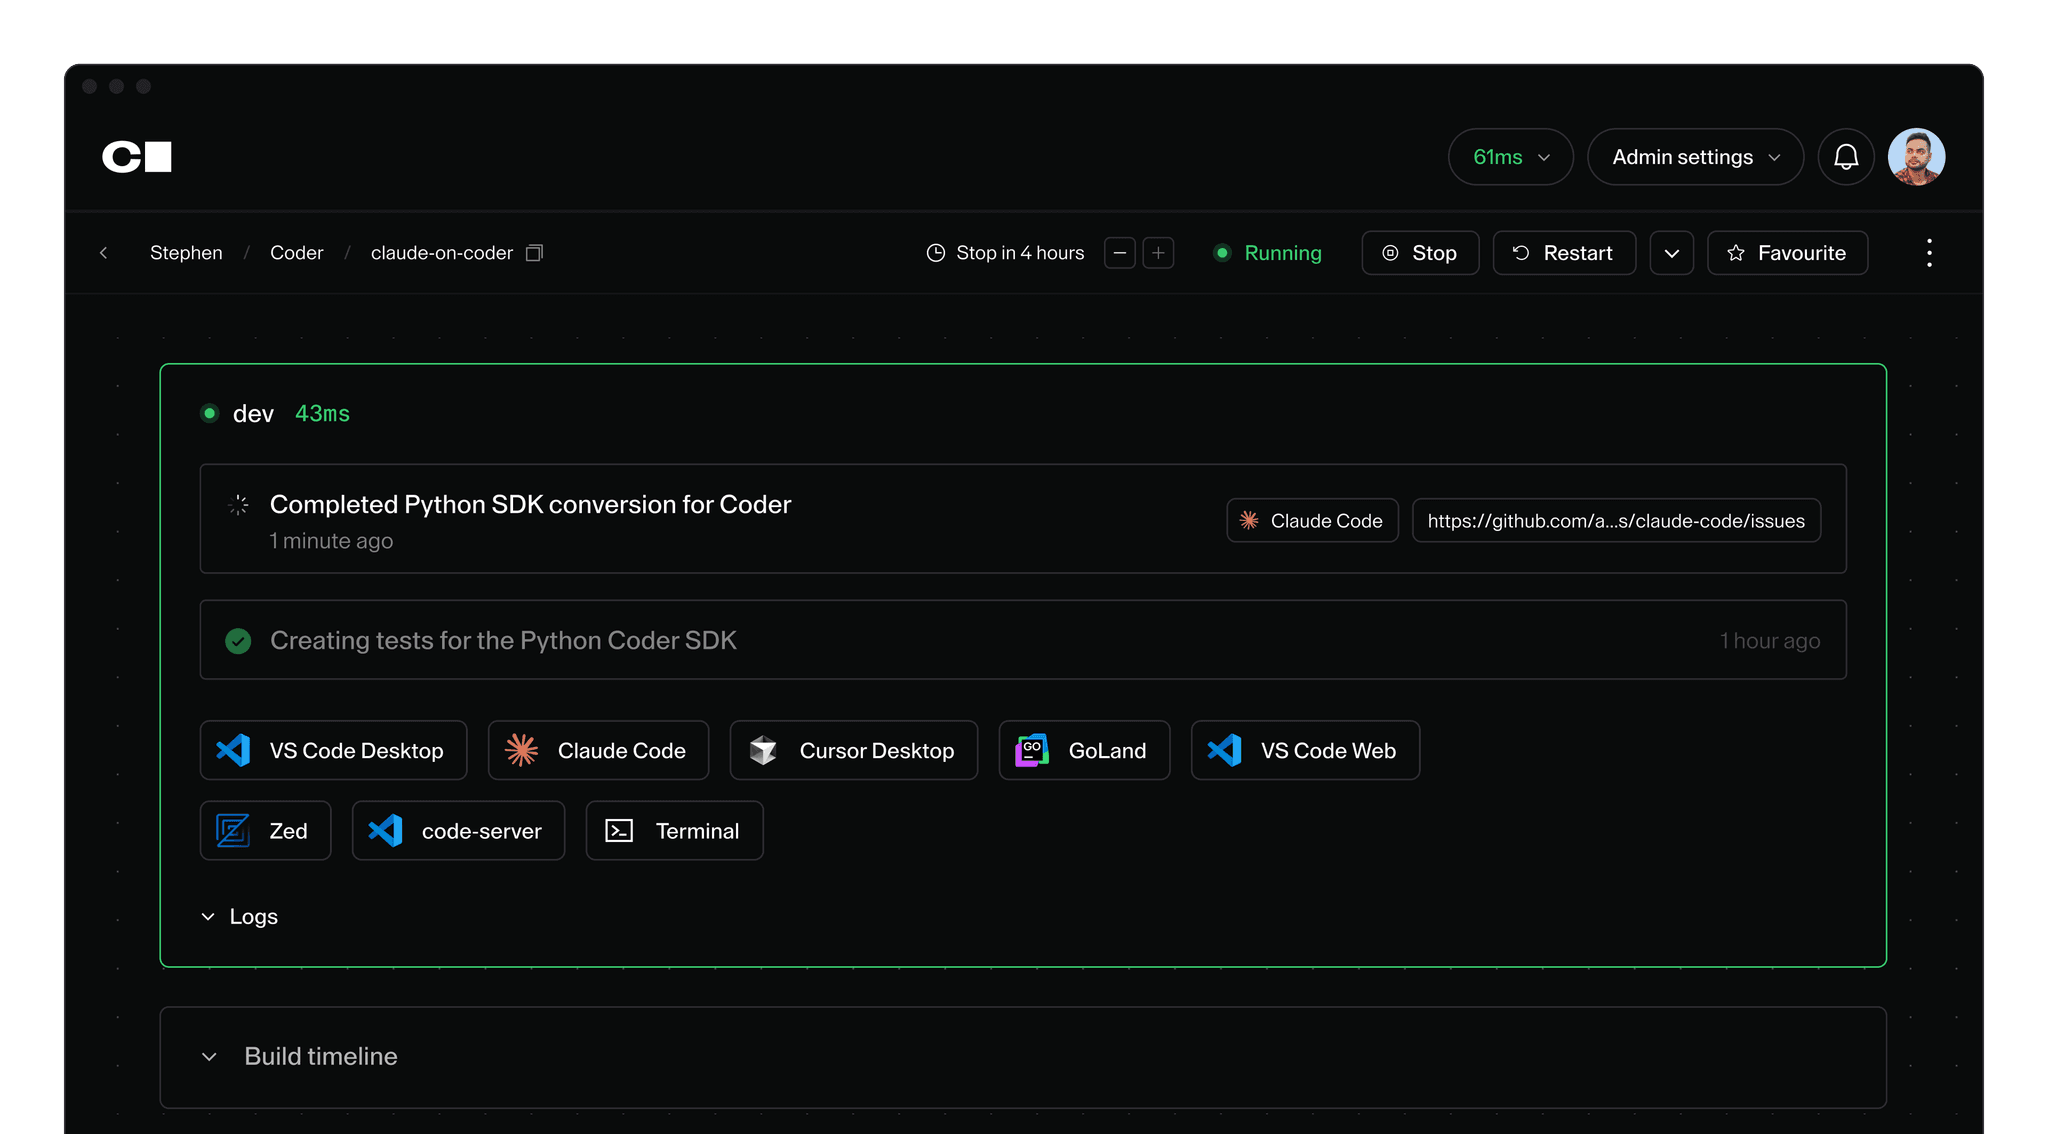Open the github claude-code issues link

pyautogui.click(x=1616, y=521)
